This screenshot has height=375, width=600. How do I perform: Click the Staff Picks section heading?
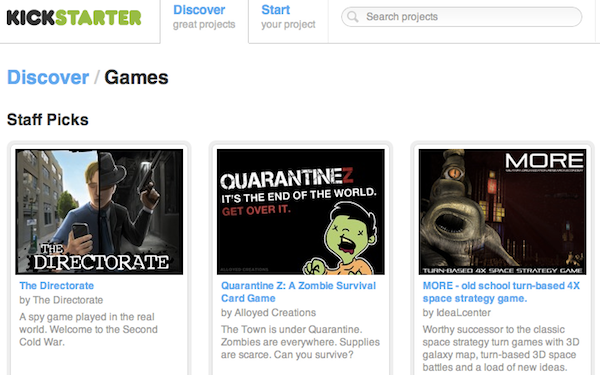[48, 120]
